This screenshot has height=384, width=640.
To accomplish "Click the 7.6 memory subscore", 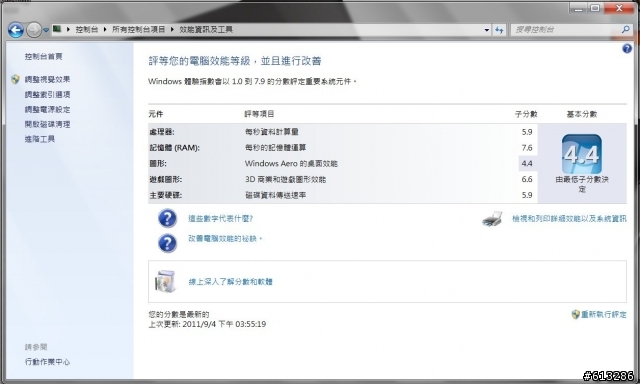I will (x=527, y=148).
